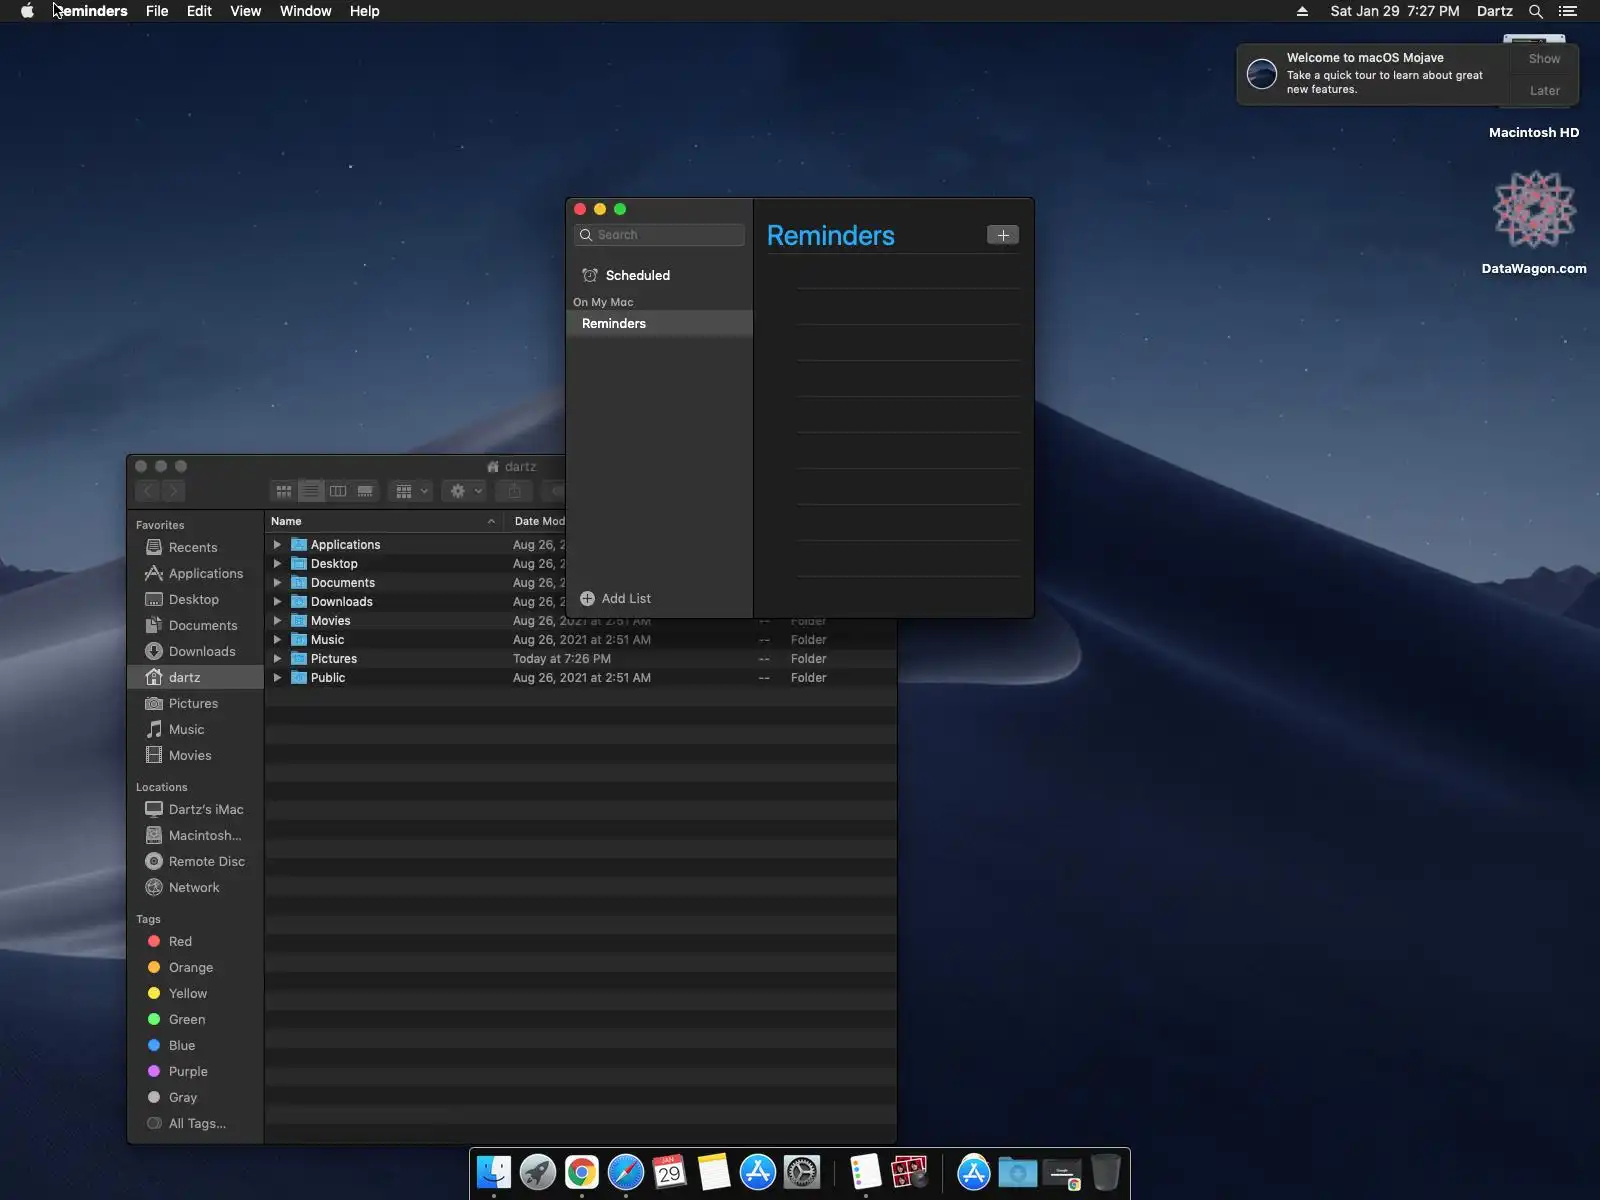The image size is (1600, 1200).
Task: Switch Finder to gallery view
Action: tap(365, 490)
